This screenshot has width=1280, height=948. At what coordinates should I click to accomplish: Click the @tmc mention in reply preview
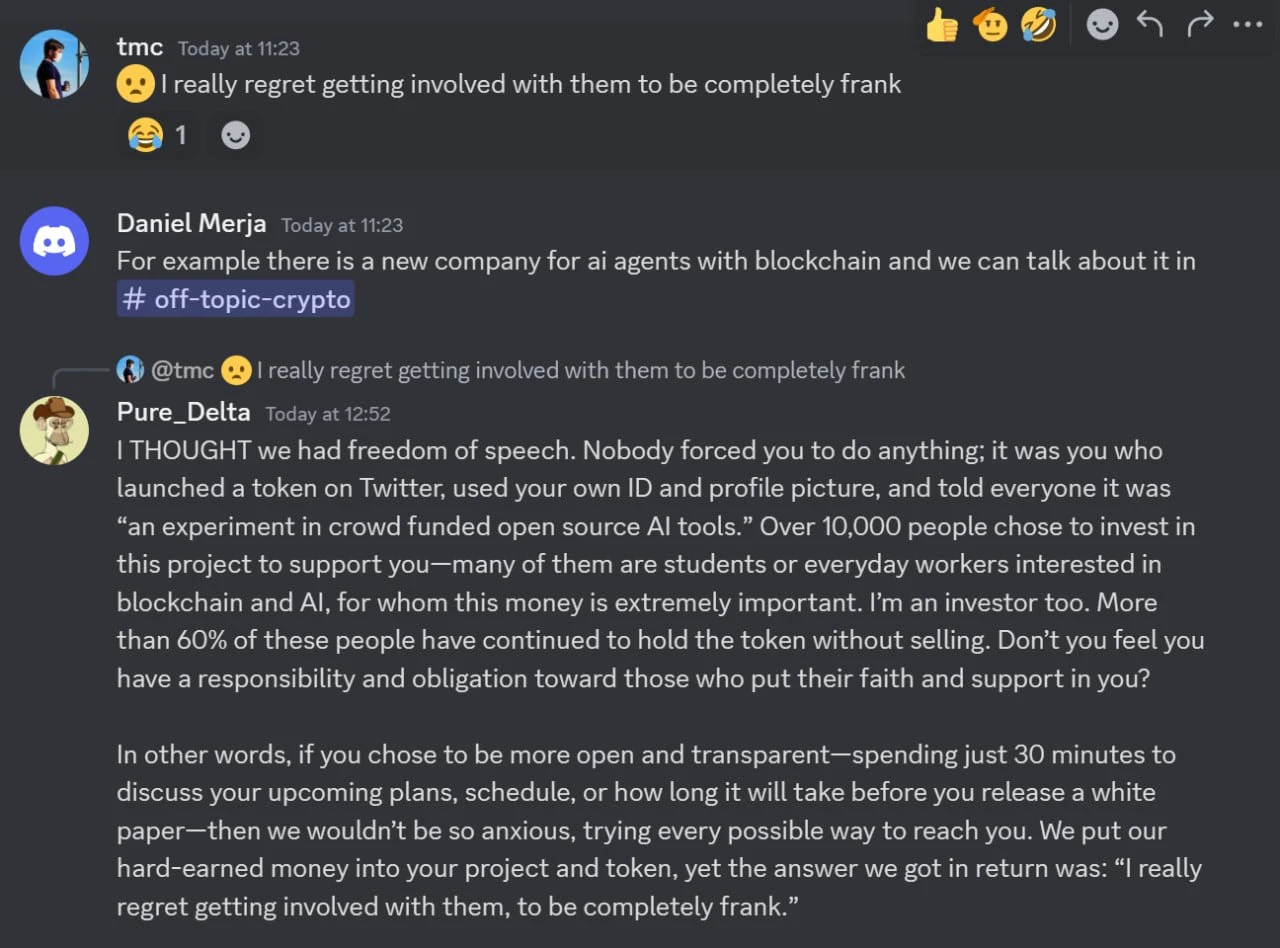click(182, 370)
